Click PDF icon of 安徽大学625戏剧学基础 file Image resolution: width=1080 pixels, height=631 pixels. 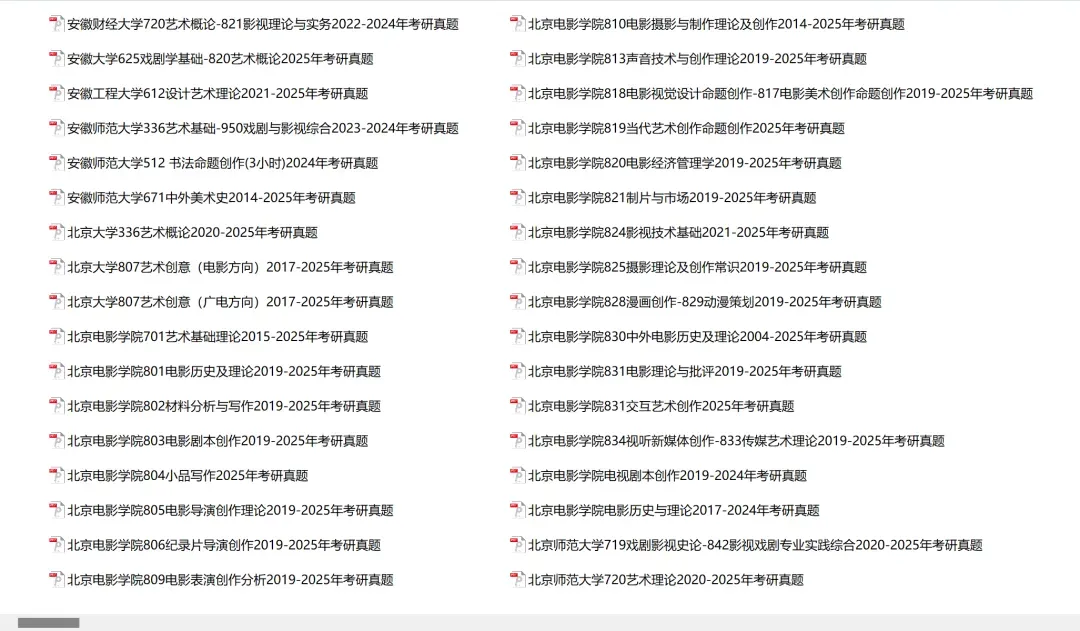(56, 59)
